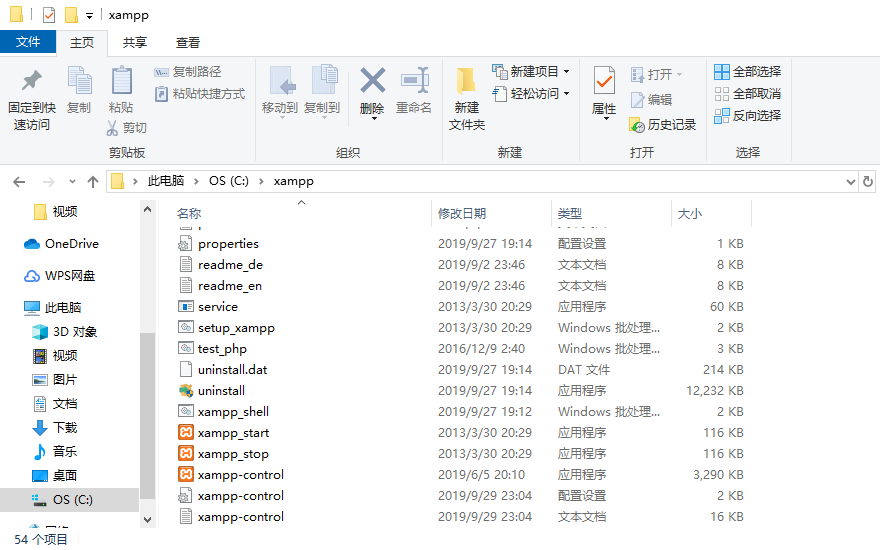Open 桌面 folder in sidebar
880x550 pixels.
coord(55,476)
